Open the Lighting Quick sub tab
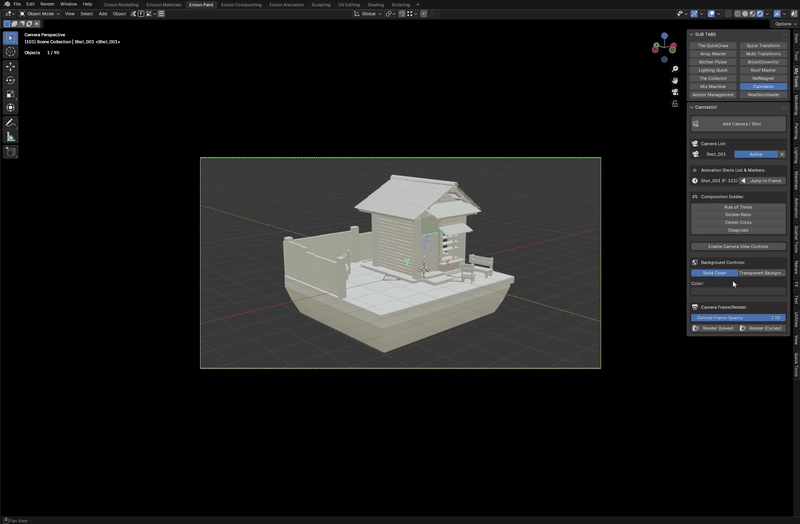 click(713, 70)
